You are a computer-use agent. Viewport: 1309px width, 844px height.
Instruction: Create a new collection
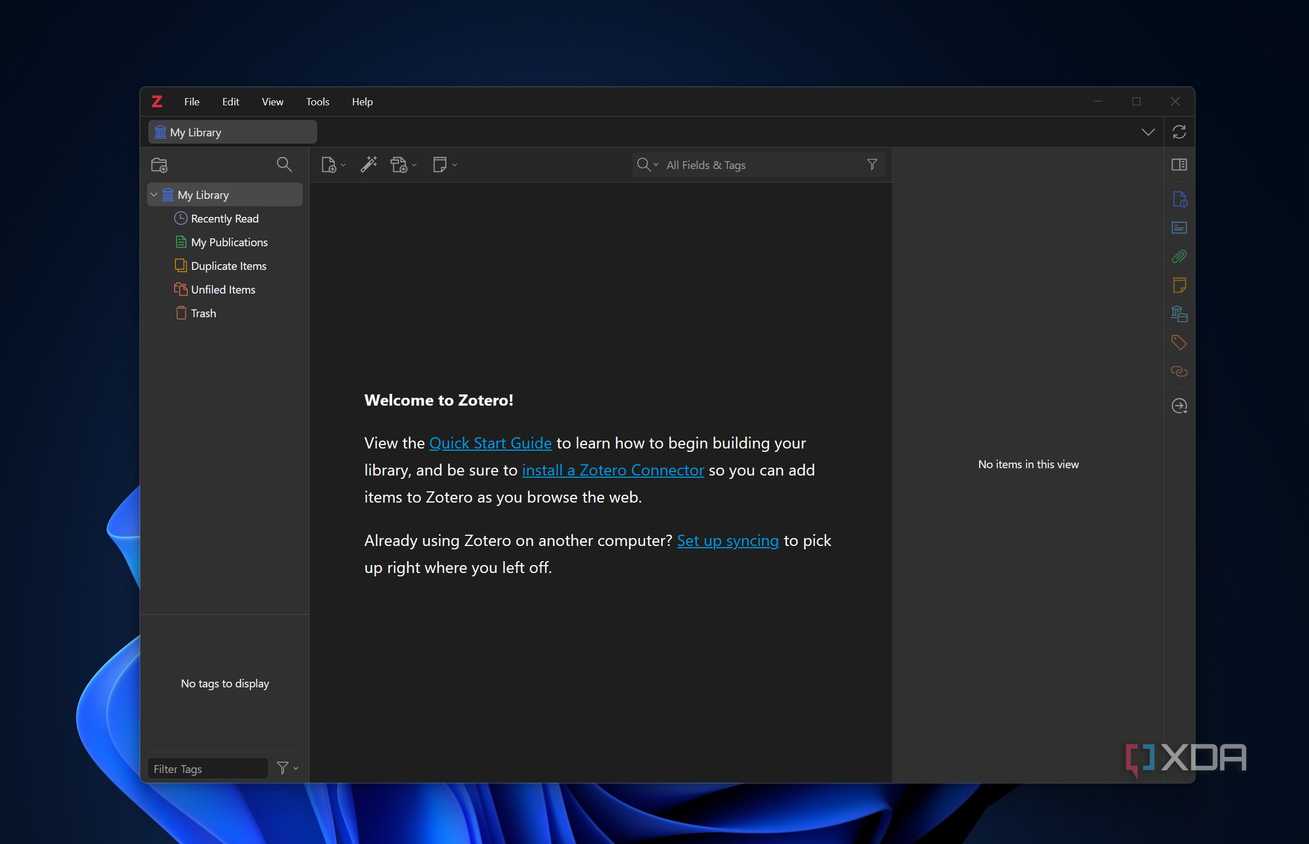click(x=159, y=165)
